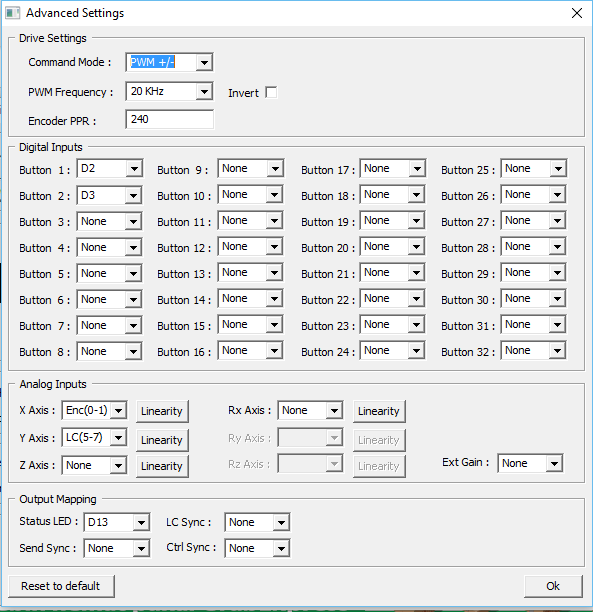The height and width of the screenshot is (612, 593).
Task: Open the Y Axis dropdown showing LC(5-7)
Action: tap(94, 438)
